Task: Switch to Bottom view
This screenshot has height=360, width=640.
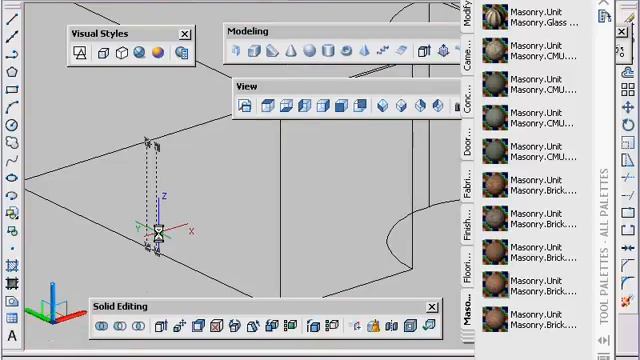Action: pos(286,106)
